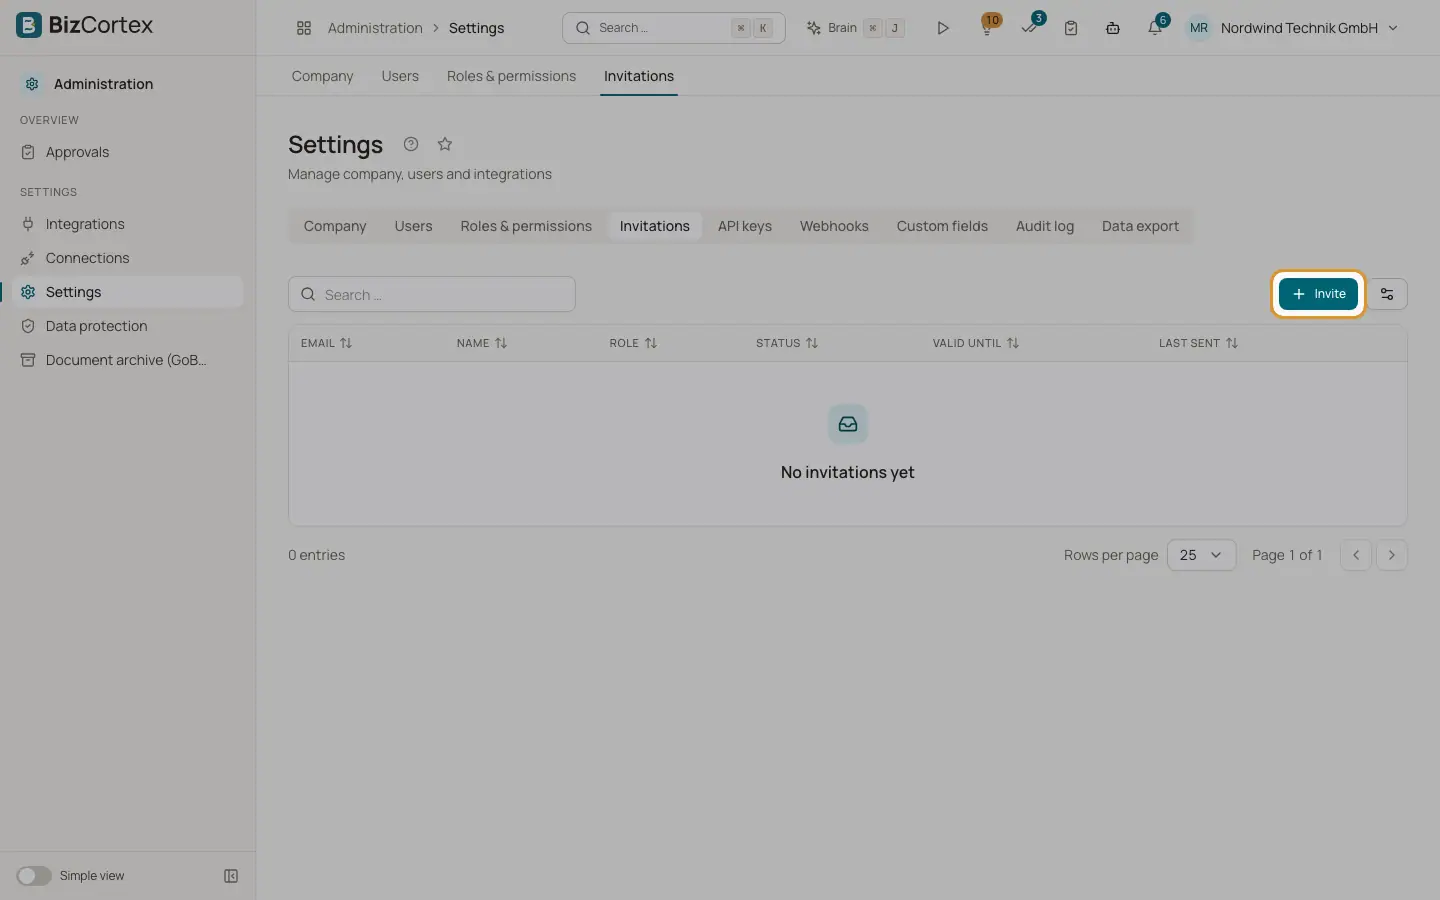Image resolution: width=1440 pixels, height=900 pixels.
Task: Focus the global Search box in header
Action: (674, 28)
